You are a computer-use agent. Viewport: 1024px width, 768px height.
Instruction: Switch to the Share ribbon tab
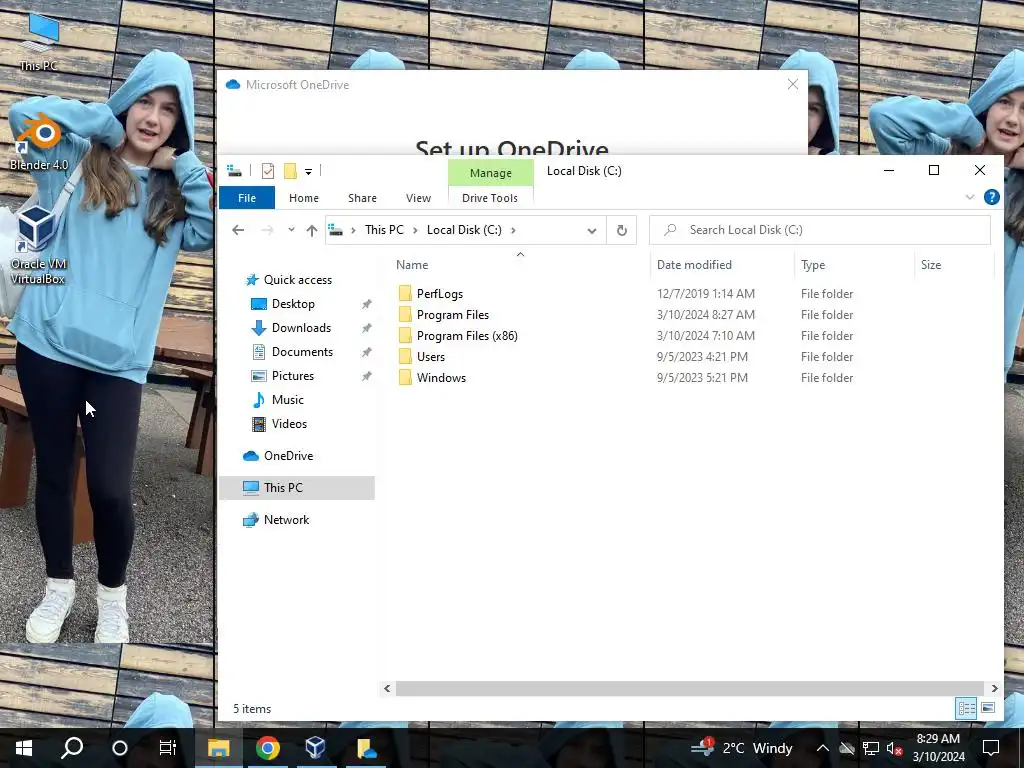(x=362, y=198)
